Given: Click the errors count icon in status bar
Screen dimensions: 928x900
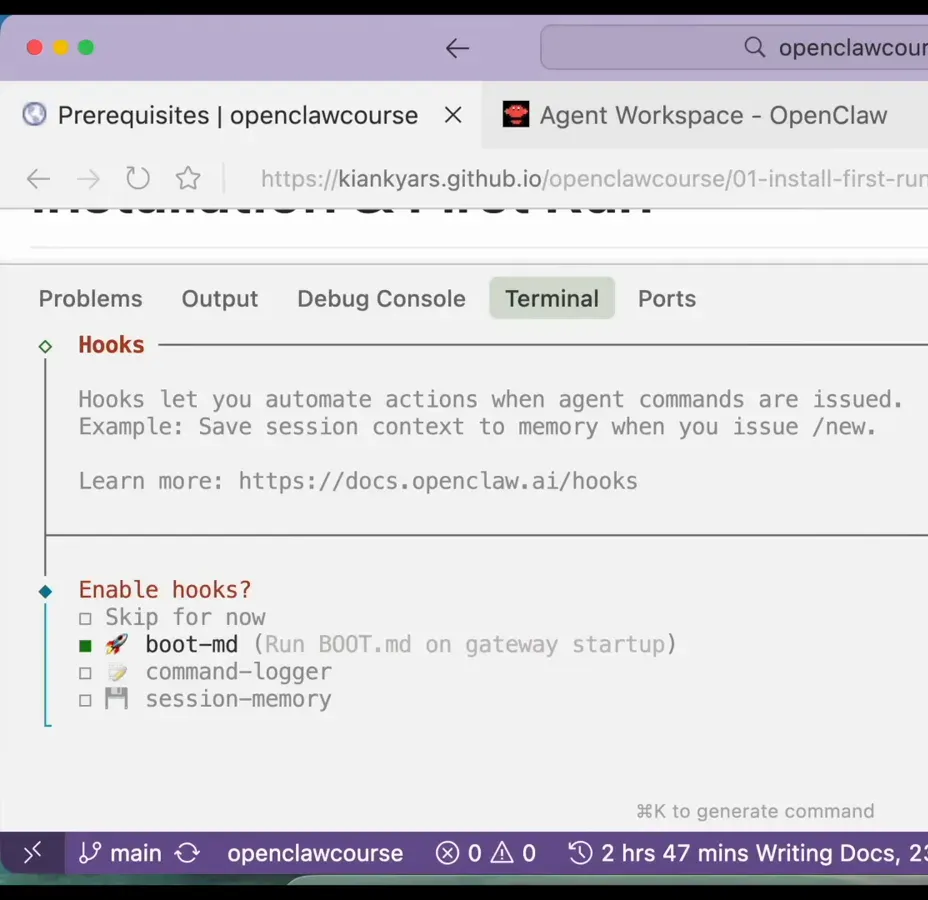Looking at the screenshot, I should (447, 853).
